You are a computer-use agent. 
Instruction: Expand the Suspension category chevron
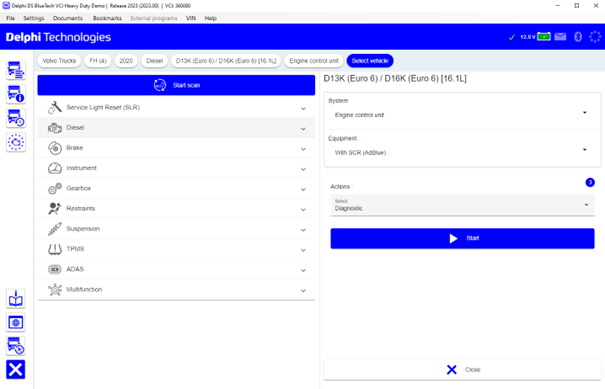303,230
